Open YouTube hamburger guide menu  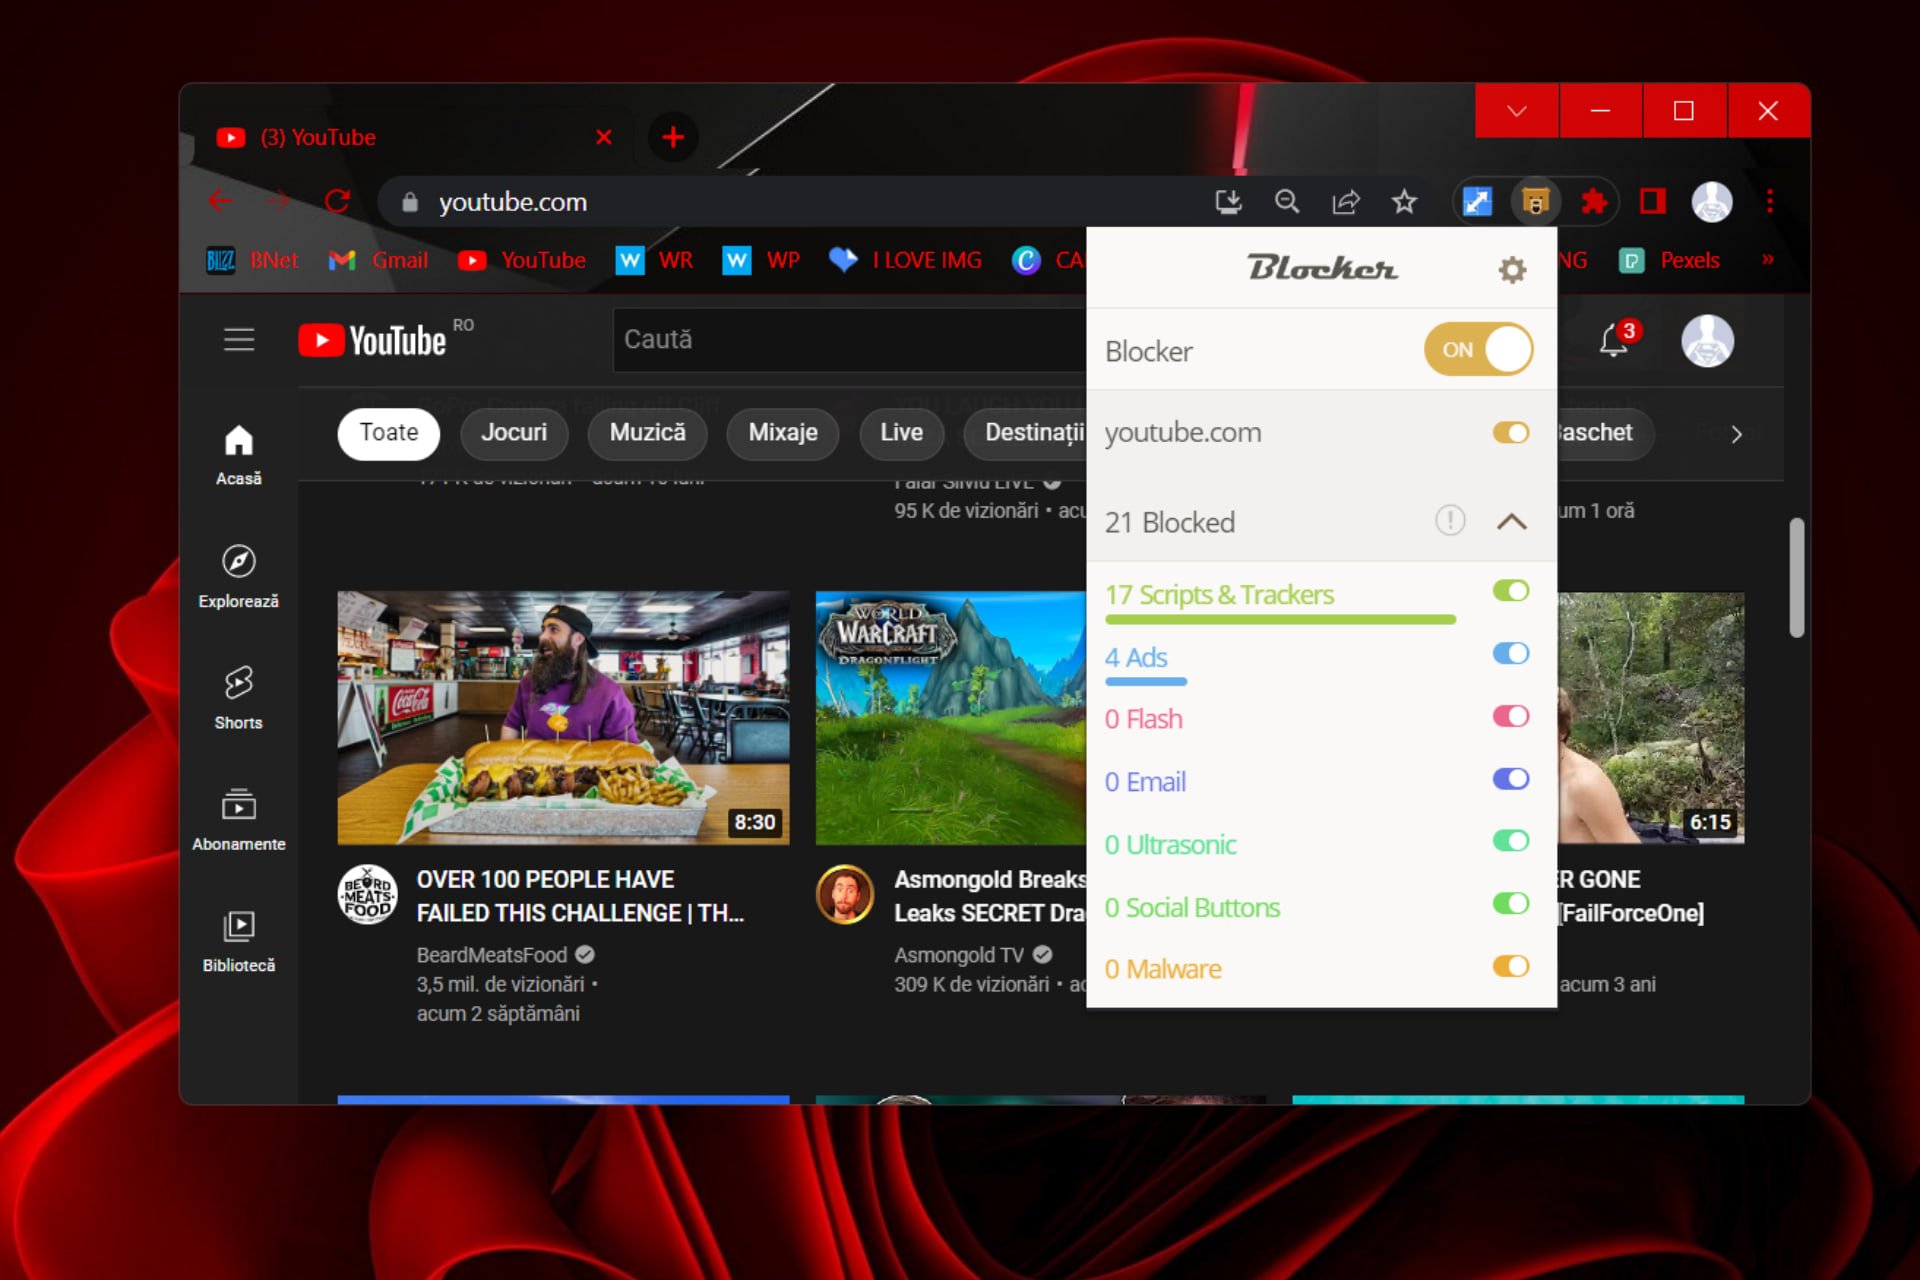(x=238, y=340)
